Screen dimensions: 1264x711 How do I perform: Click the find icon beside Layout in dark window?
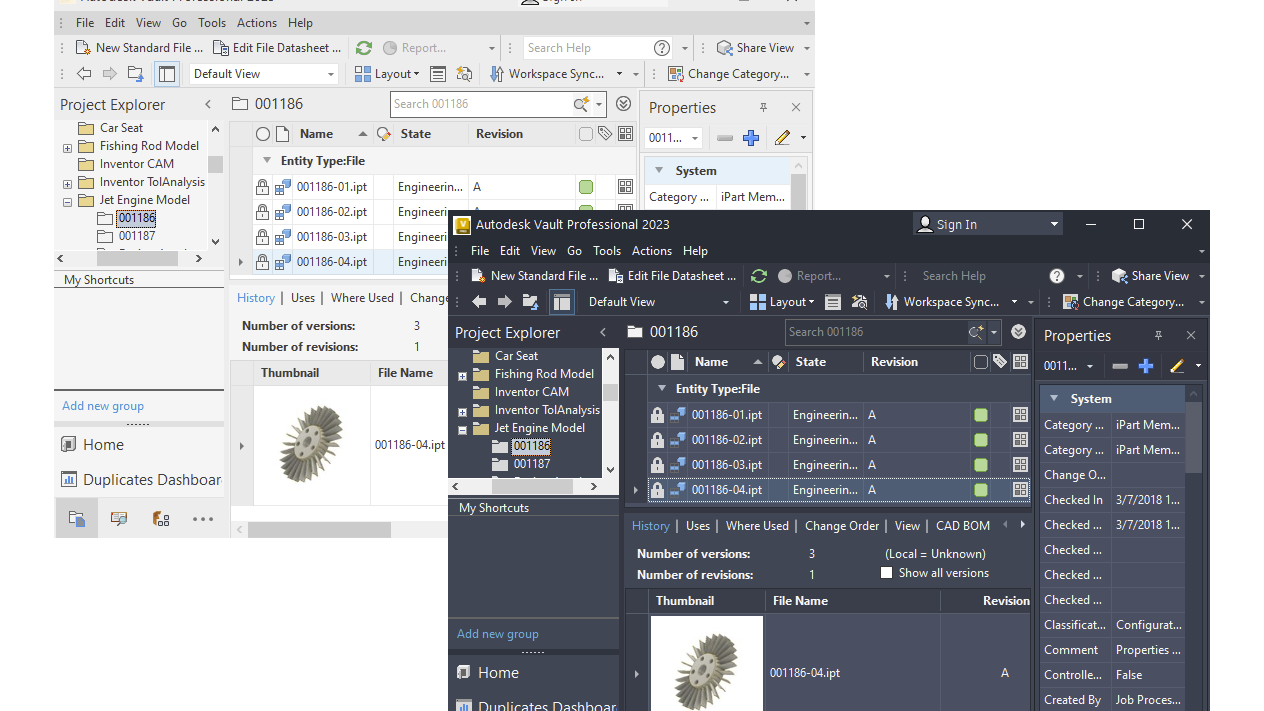click(x=859, y=302)
